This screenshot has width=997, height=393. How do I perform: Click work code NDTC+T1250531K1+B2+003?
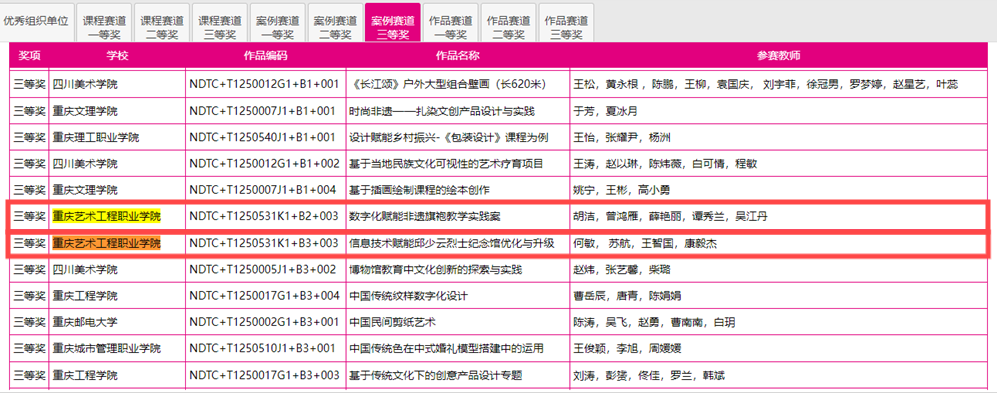coord(264,217)
